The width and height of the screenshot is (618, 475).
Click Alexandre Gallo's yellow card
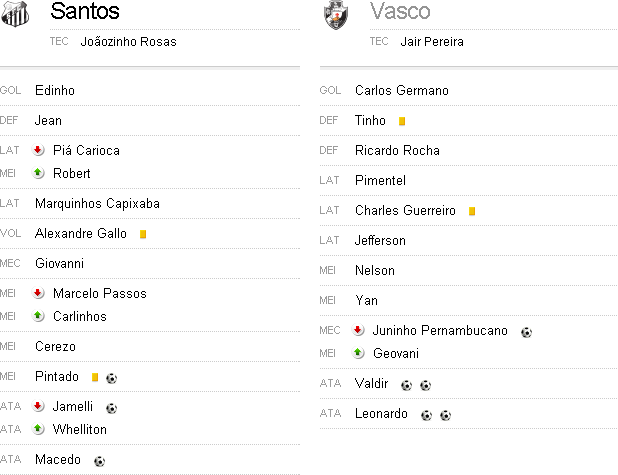[143, 234]
